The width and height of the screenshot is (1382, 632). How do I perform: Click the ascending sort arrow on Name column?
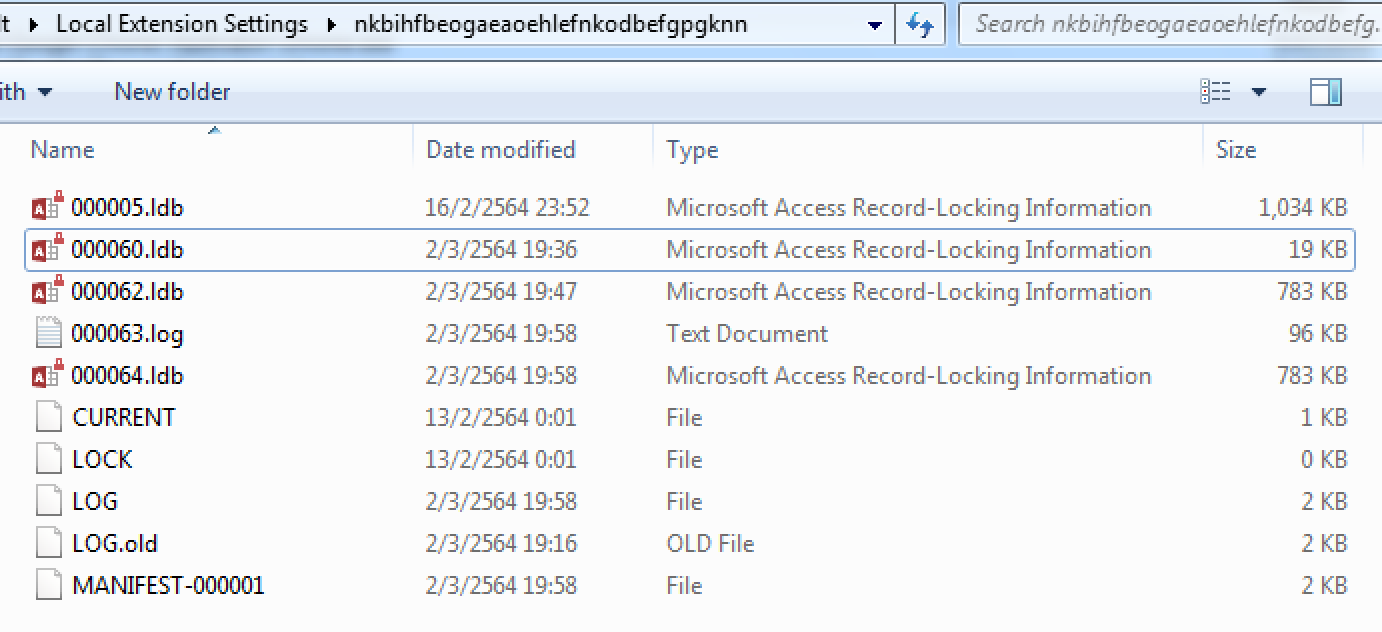pos(213,127)
